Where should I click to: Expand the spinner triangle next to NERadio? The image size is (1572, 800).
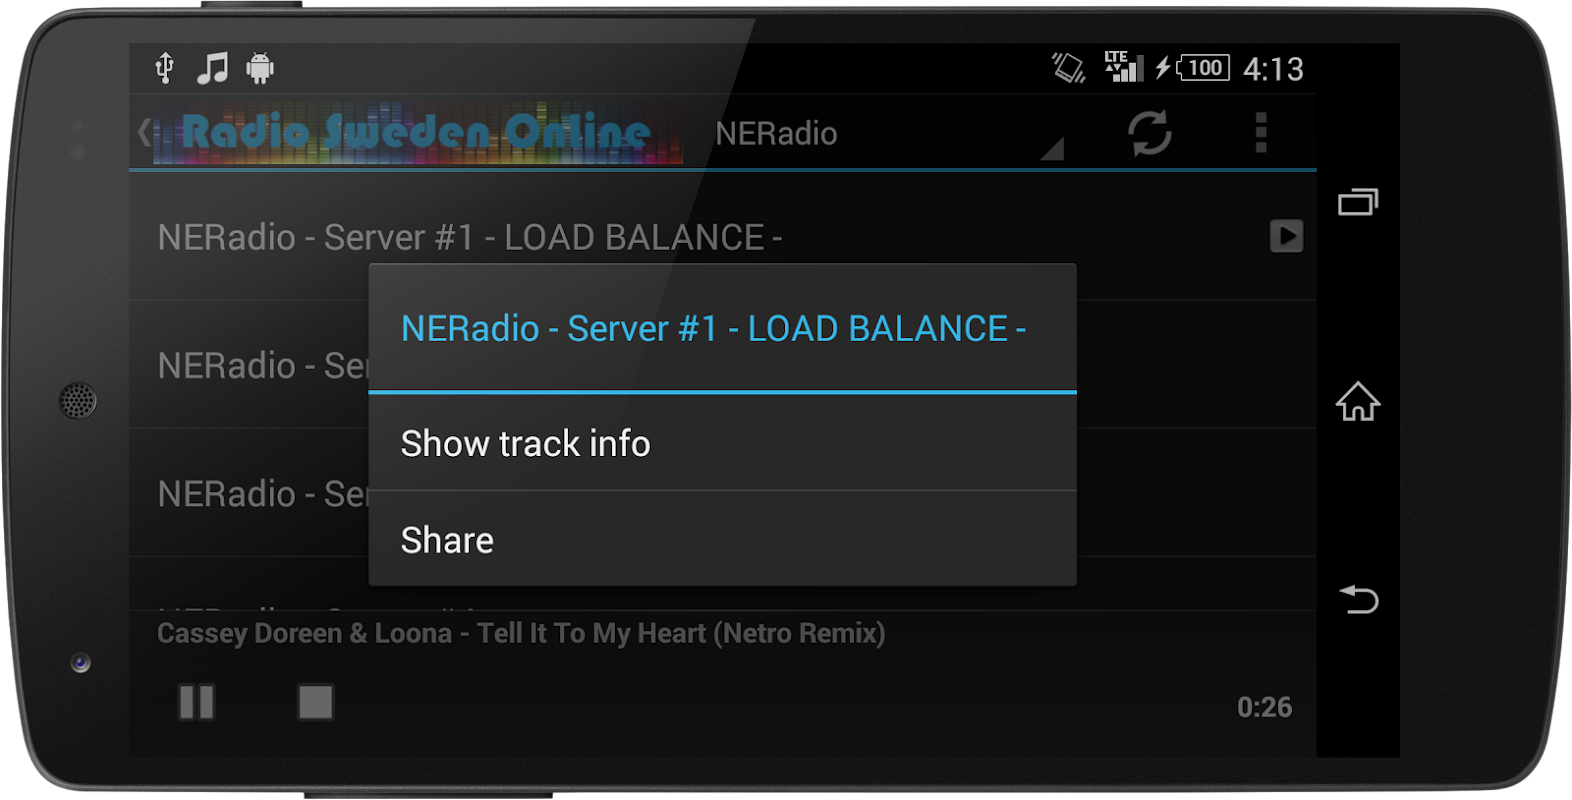[1052, 149]
